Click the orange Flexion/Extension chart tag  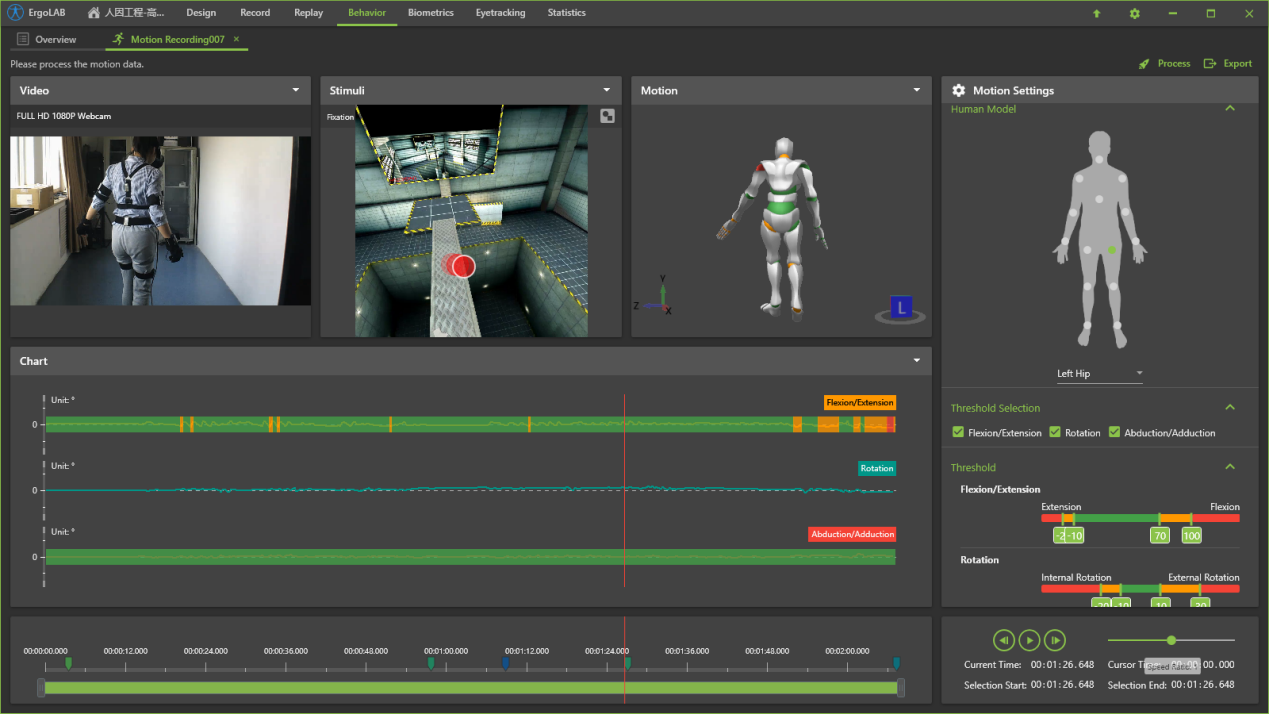(x=860, y=402)
